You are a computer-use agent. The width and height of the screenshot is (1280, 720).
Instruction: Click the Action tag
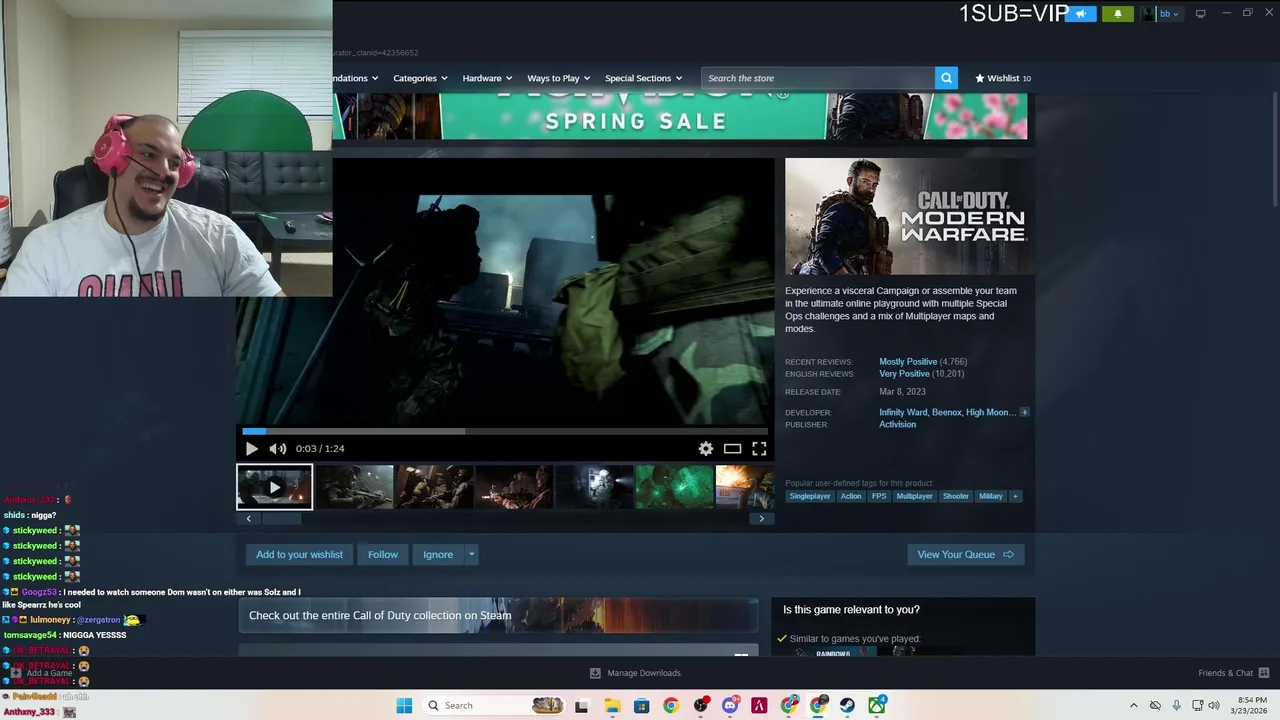(851, 496)
